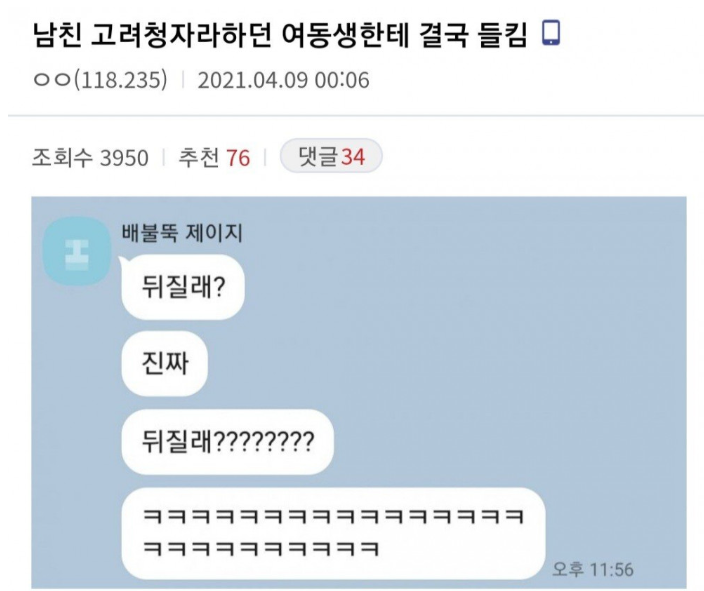The width and height of the screenshot is (704, 591).
Task: Click the message timestamp 오후 11:56
Action: click(593, 568)
